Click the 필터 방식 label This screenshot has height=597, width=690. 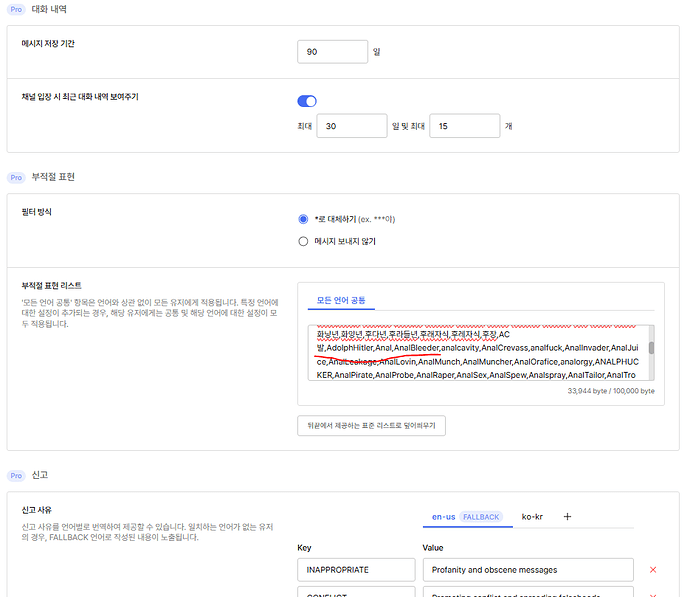pyautogui.click(x=37, y=212)
